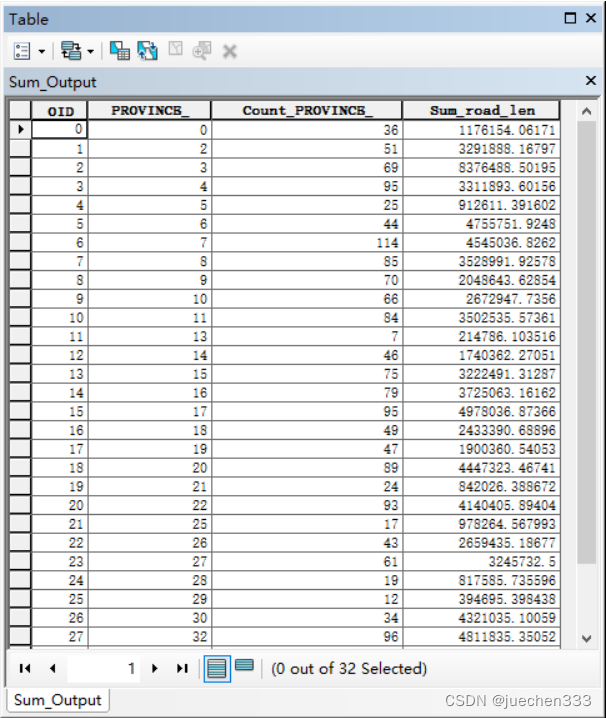This screenshot has width=606, height=718.
Task: Show selected records view
Action: click(x=244, y=665)
